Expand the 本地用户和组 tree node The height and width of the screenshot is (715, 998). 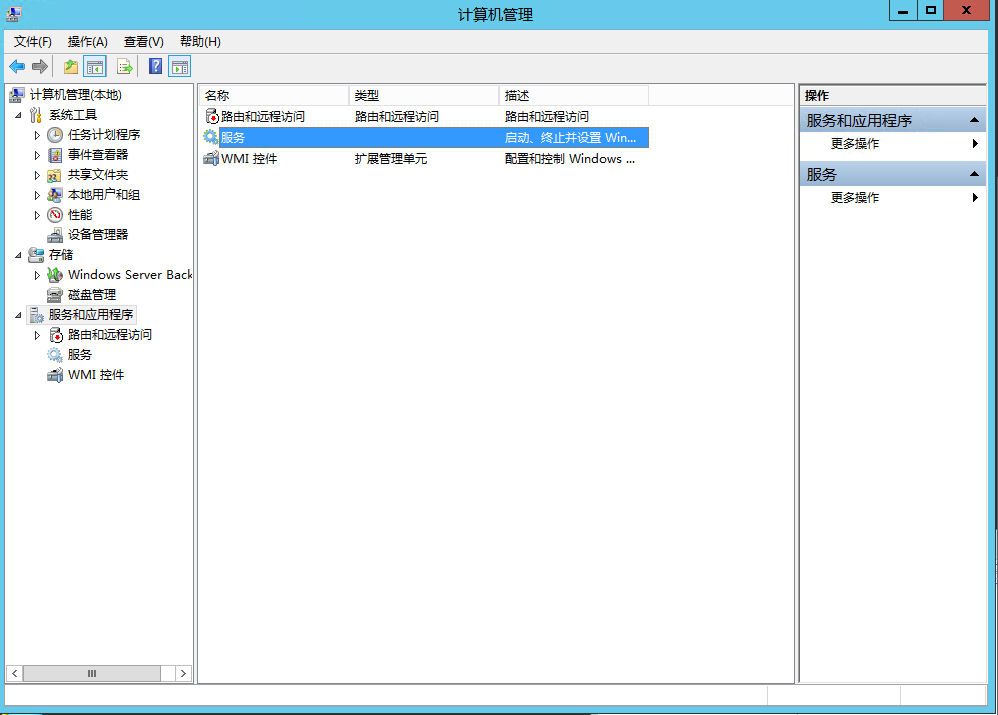pos(38,195)
